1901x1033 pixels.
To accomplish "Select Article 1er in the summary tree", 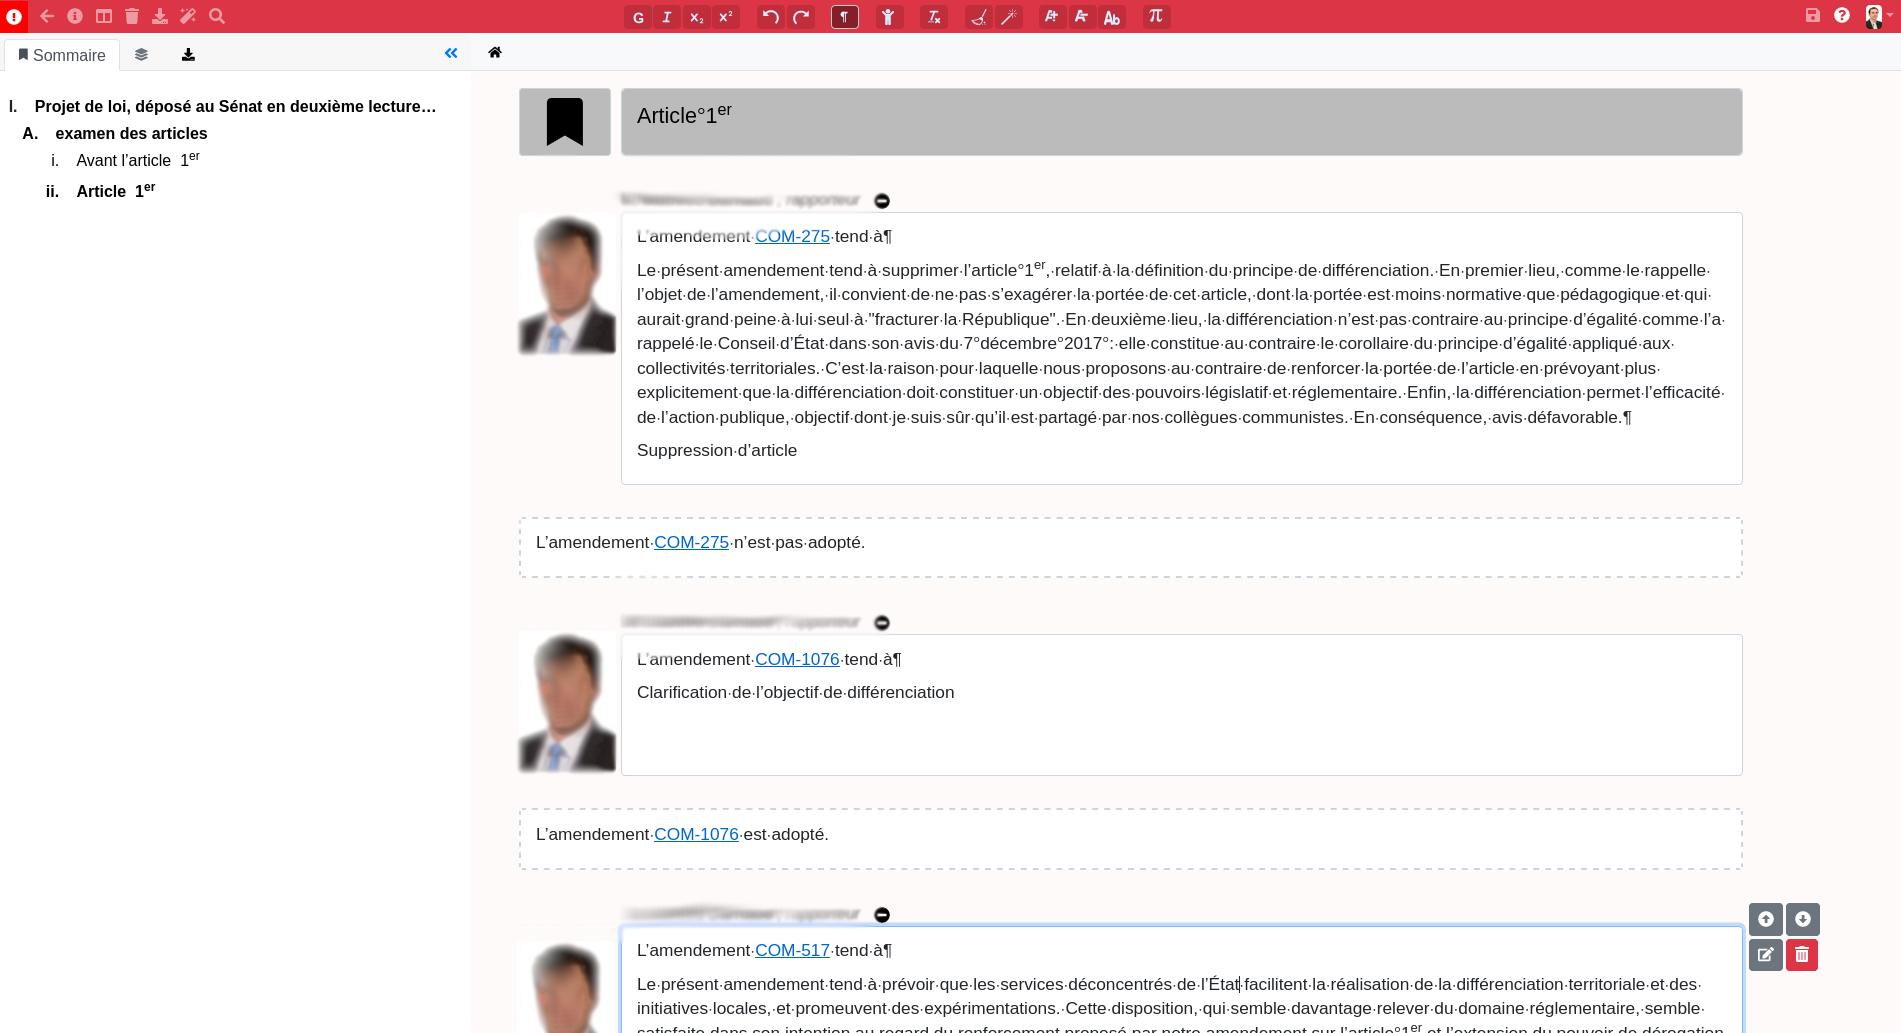I will [x=116, y=190].
